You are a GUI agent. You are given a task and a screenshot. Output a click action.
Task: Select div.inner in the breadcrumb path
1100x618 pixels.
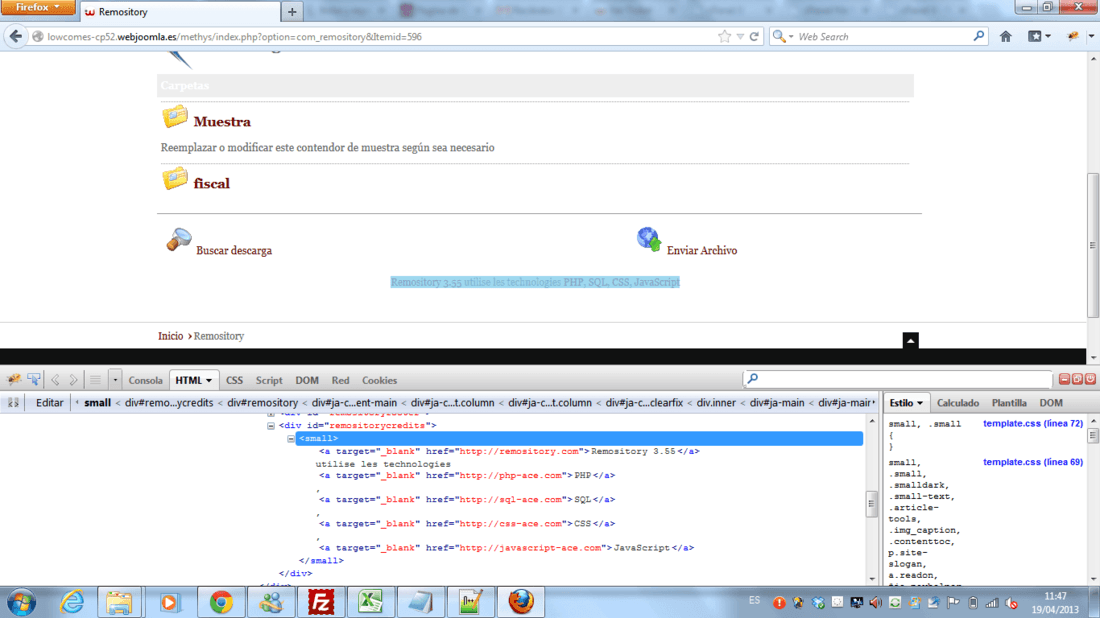pos(716,403)
